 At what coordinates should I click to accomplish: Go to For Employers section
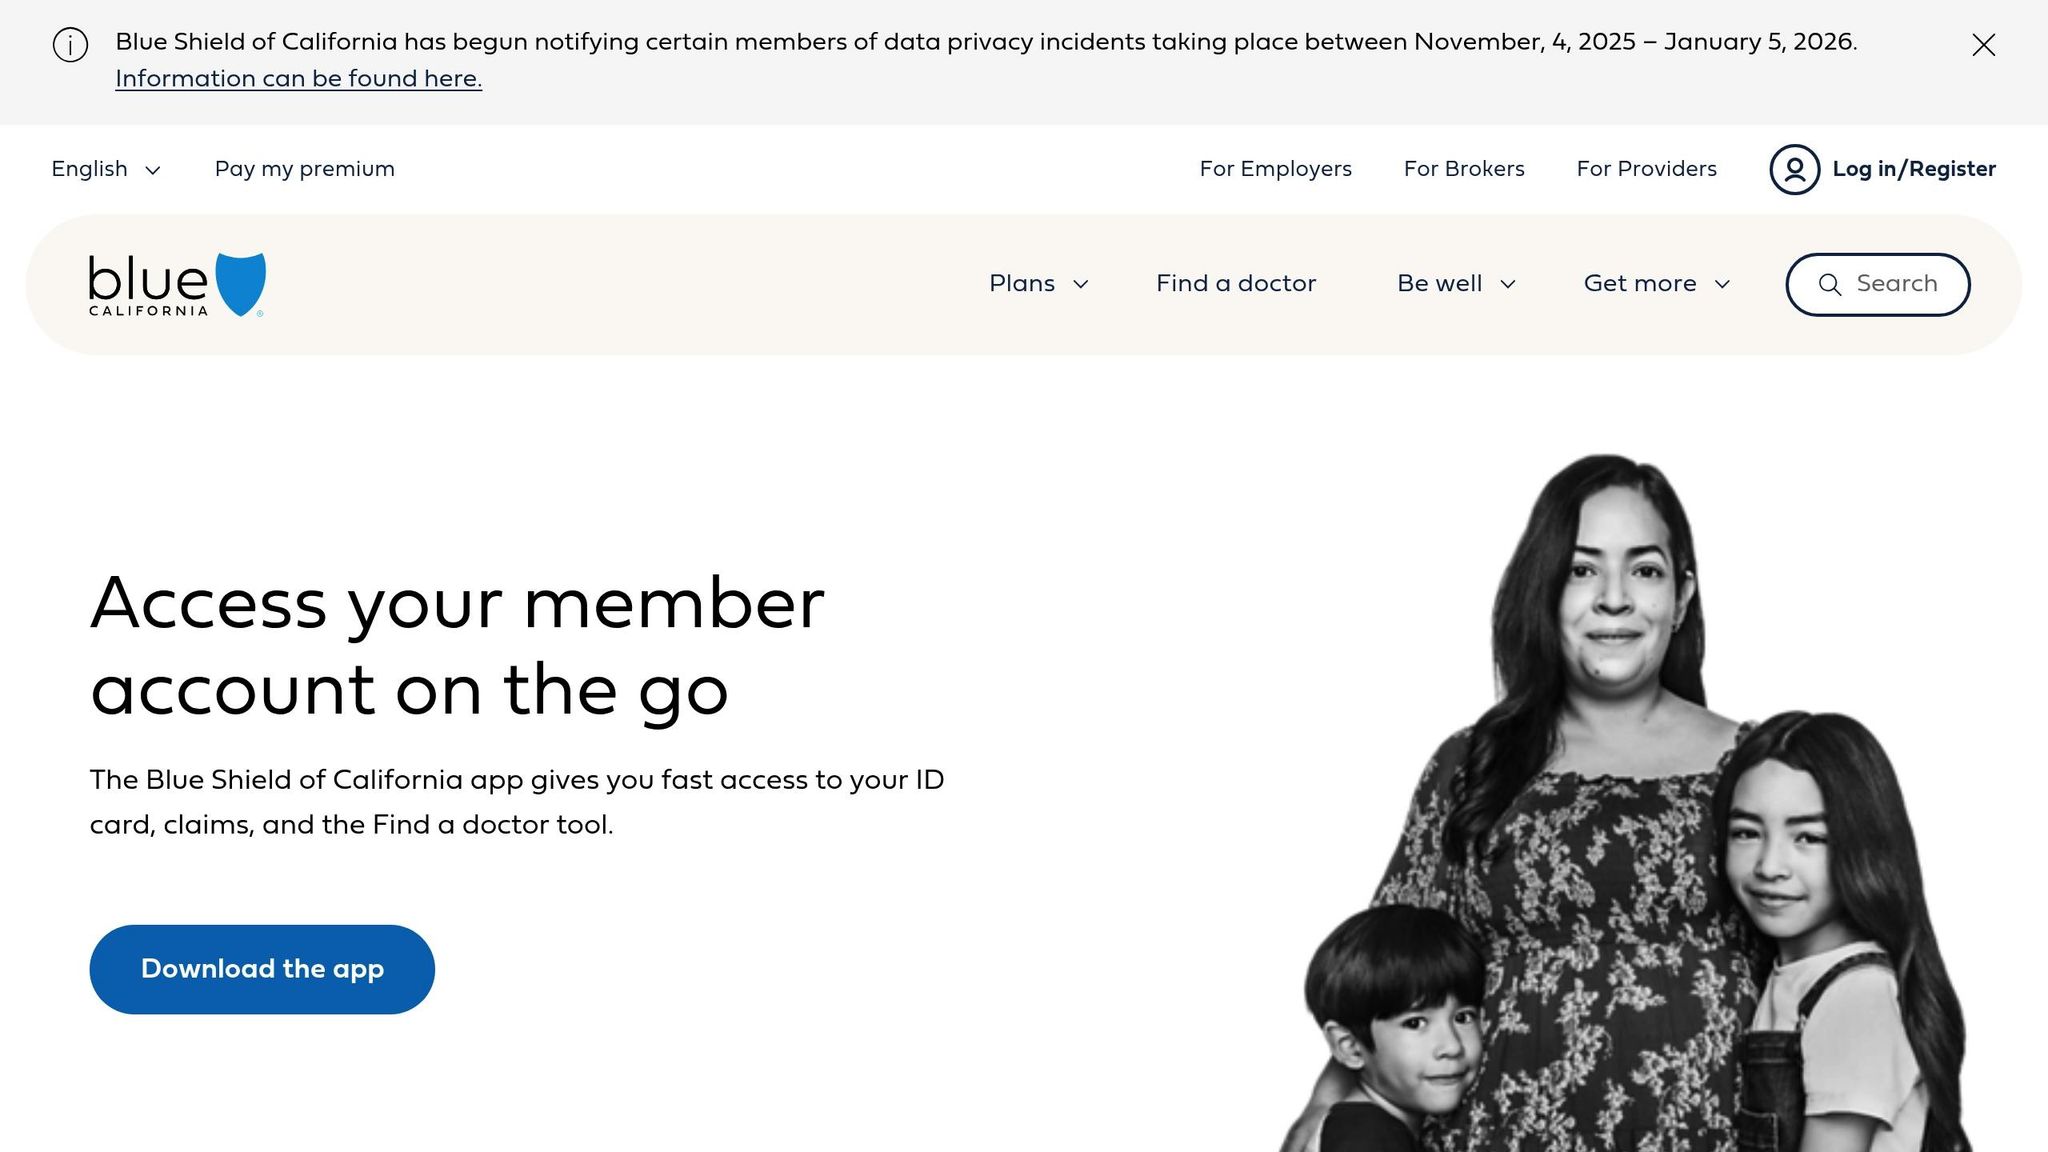coord(1275,169)
